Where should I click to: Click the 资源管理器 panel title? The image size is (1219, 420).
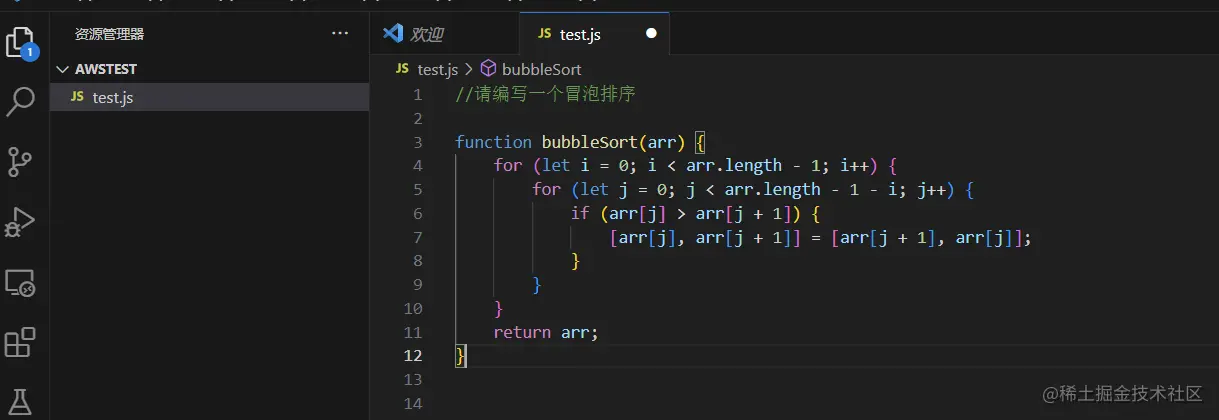(109, 34)
